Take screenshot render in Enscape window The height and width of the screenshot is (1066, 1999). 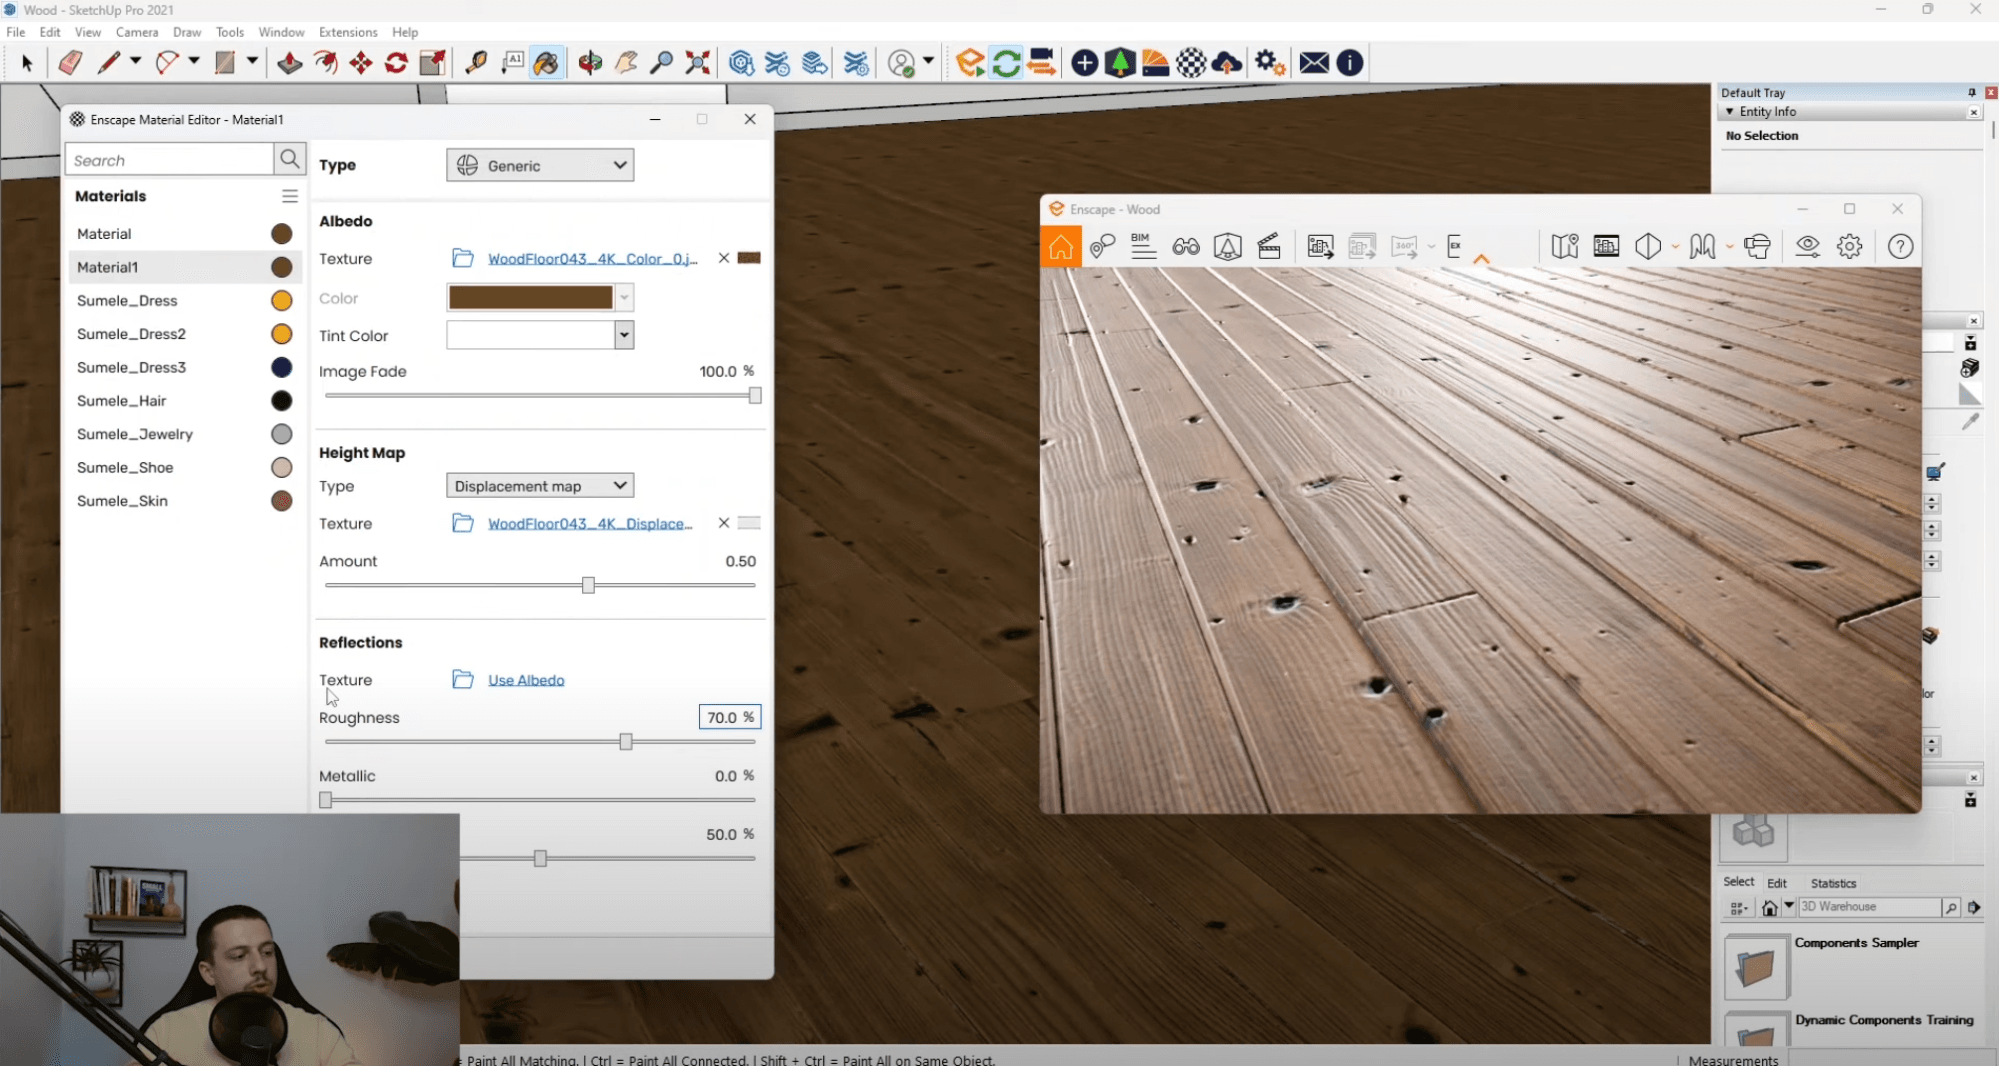[1320, 246]
